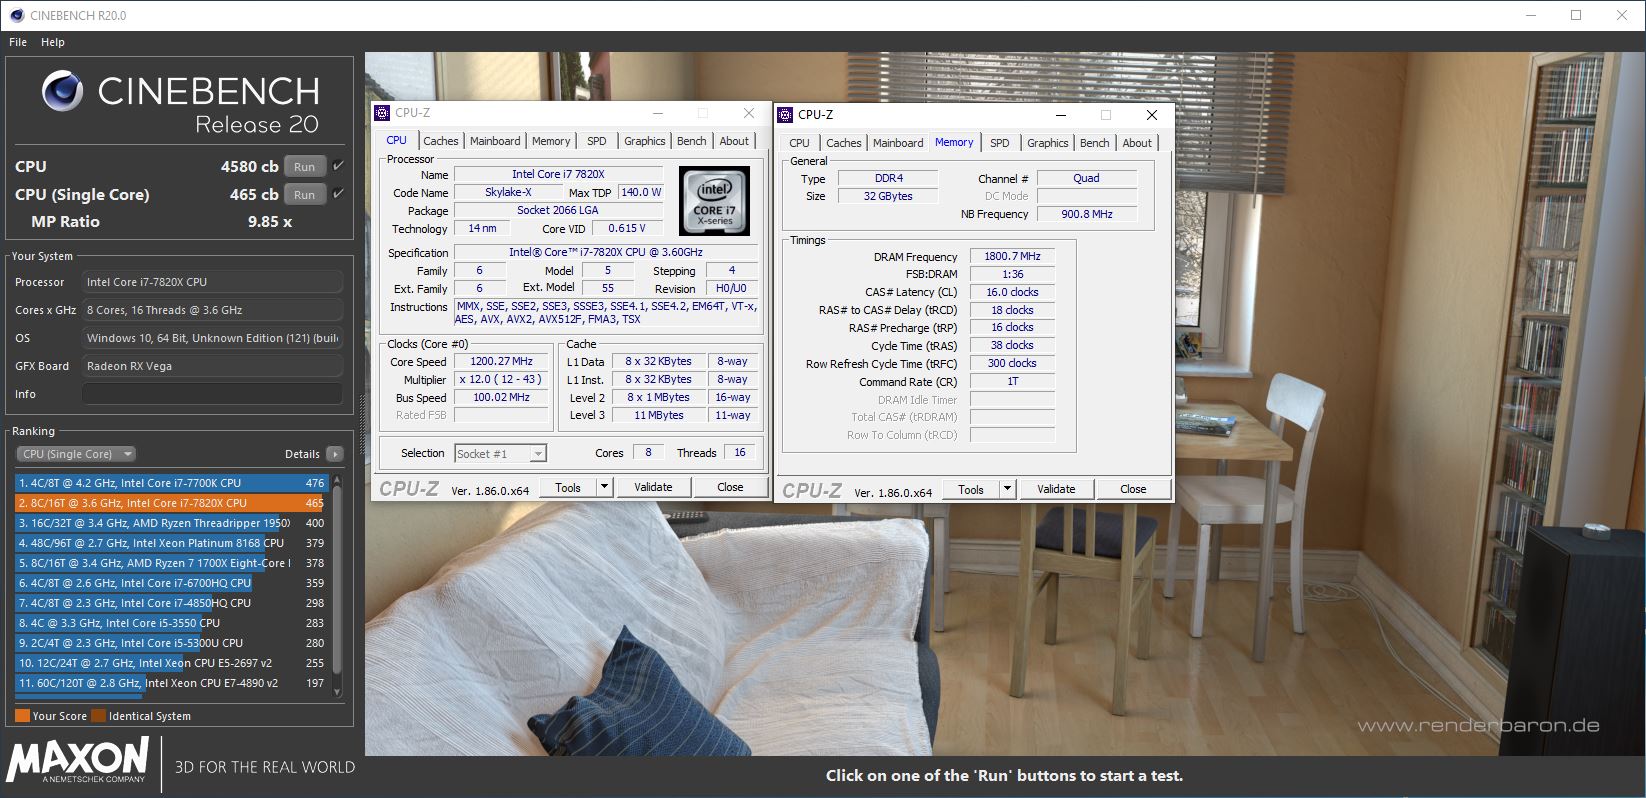Image resolution: width=1646 pixels, height=798 pixels.
Task: Click the Maxon logo at bottom left
Action: (77, 761)
